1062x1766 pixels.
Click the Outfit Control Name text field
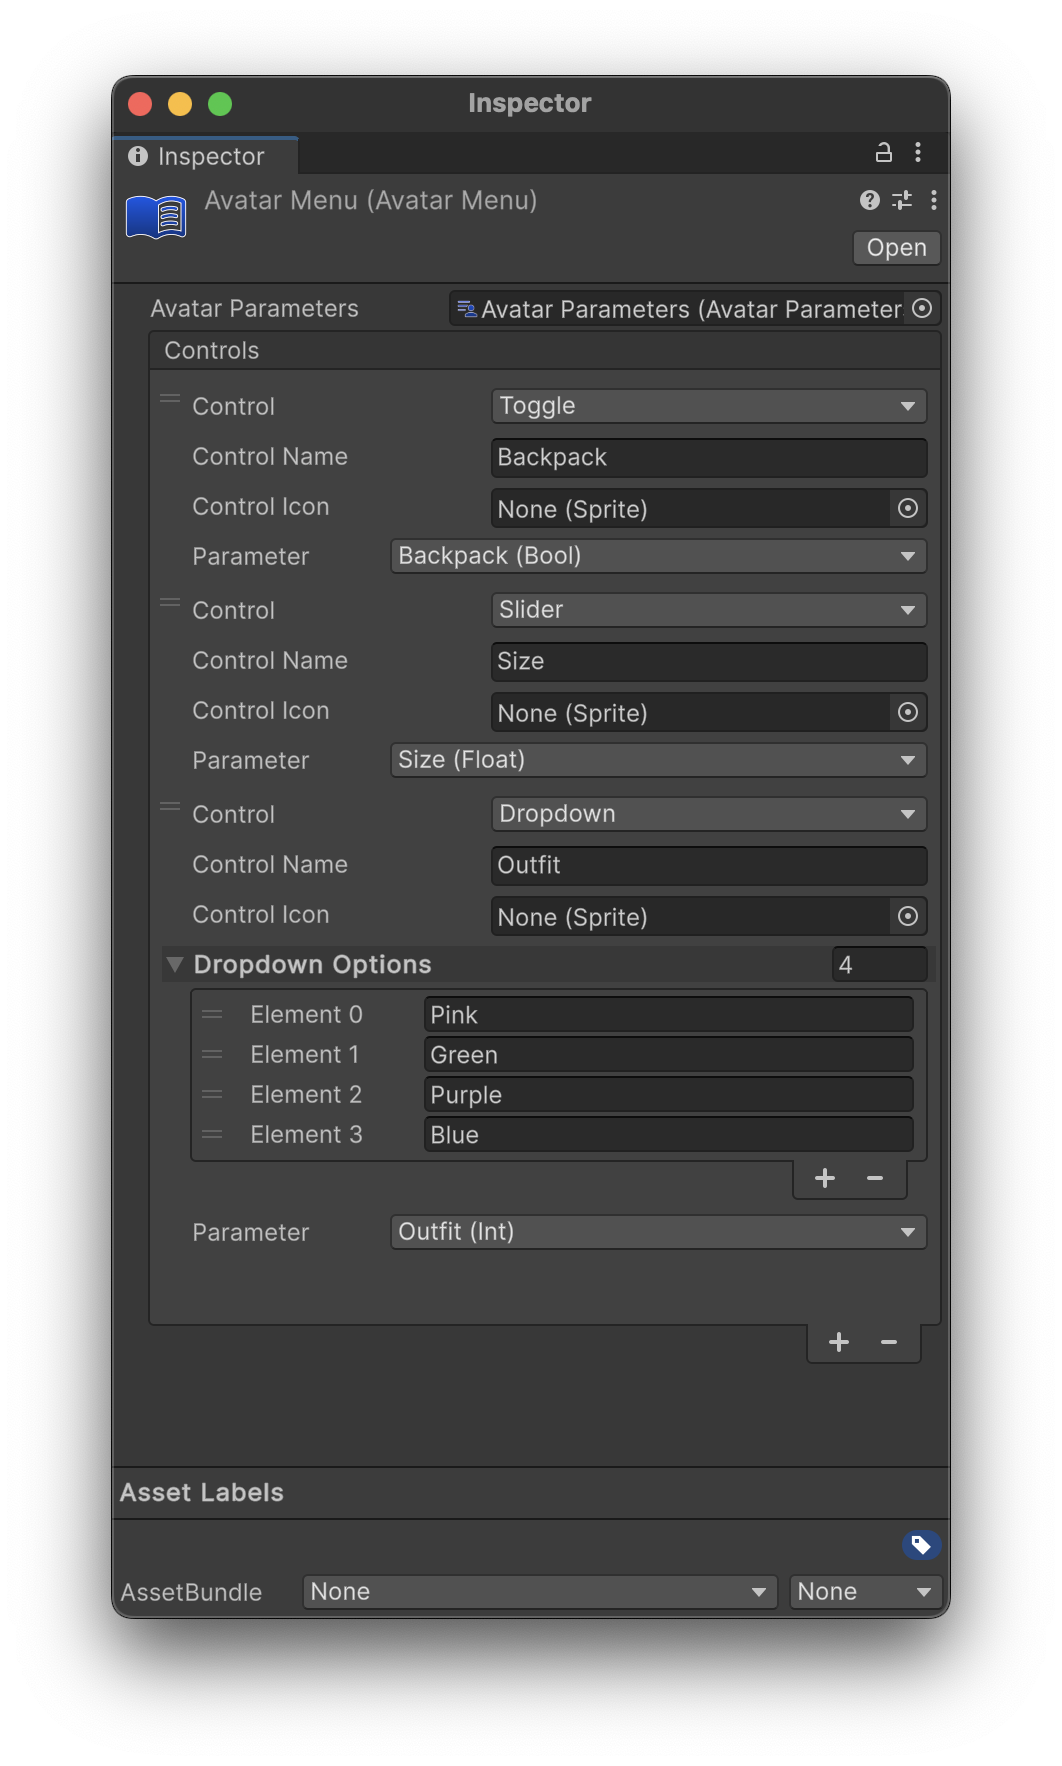pyautogui.click(x=708, y=866)
